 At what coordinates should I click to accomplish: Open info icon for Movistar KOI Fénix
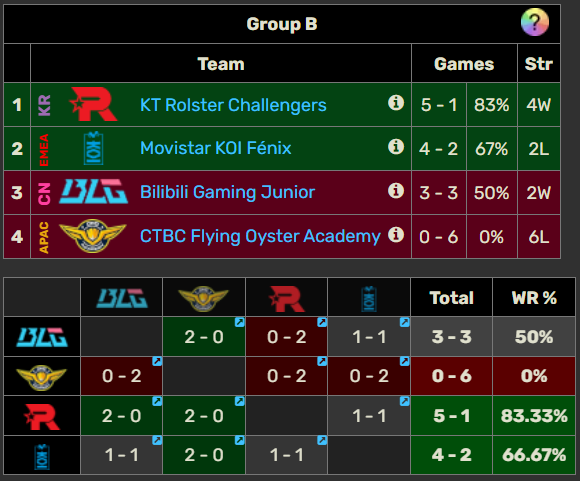tap(396, 147)
